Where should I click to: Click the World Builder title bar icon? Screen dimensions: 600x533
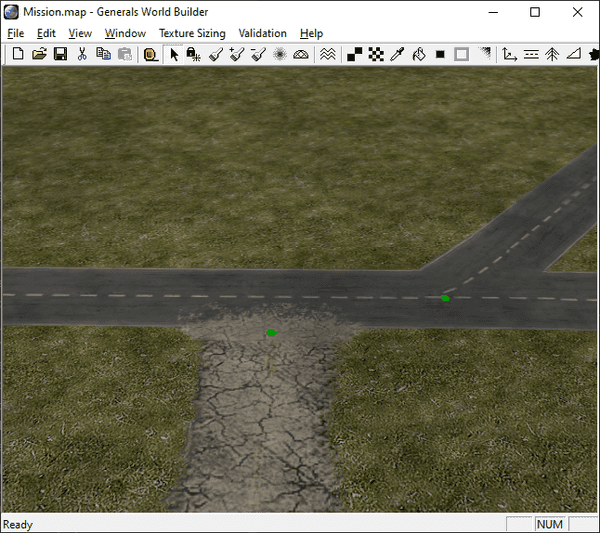pyautogui.click(x=11, y=12)
